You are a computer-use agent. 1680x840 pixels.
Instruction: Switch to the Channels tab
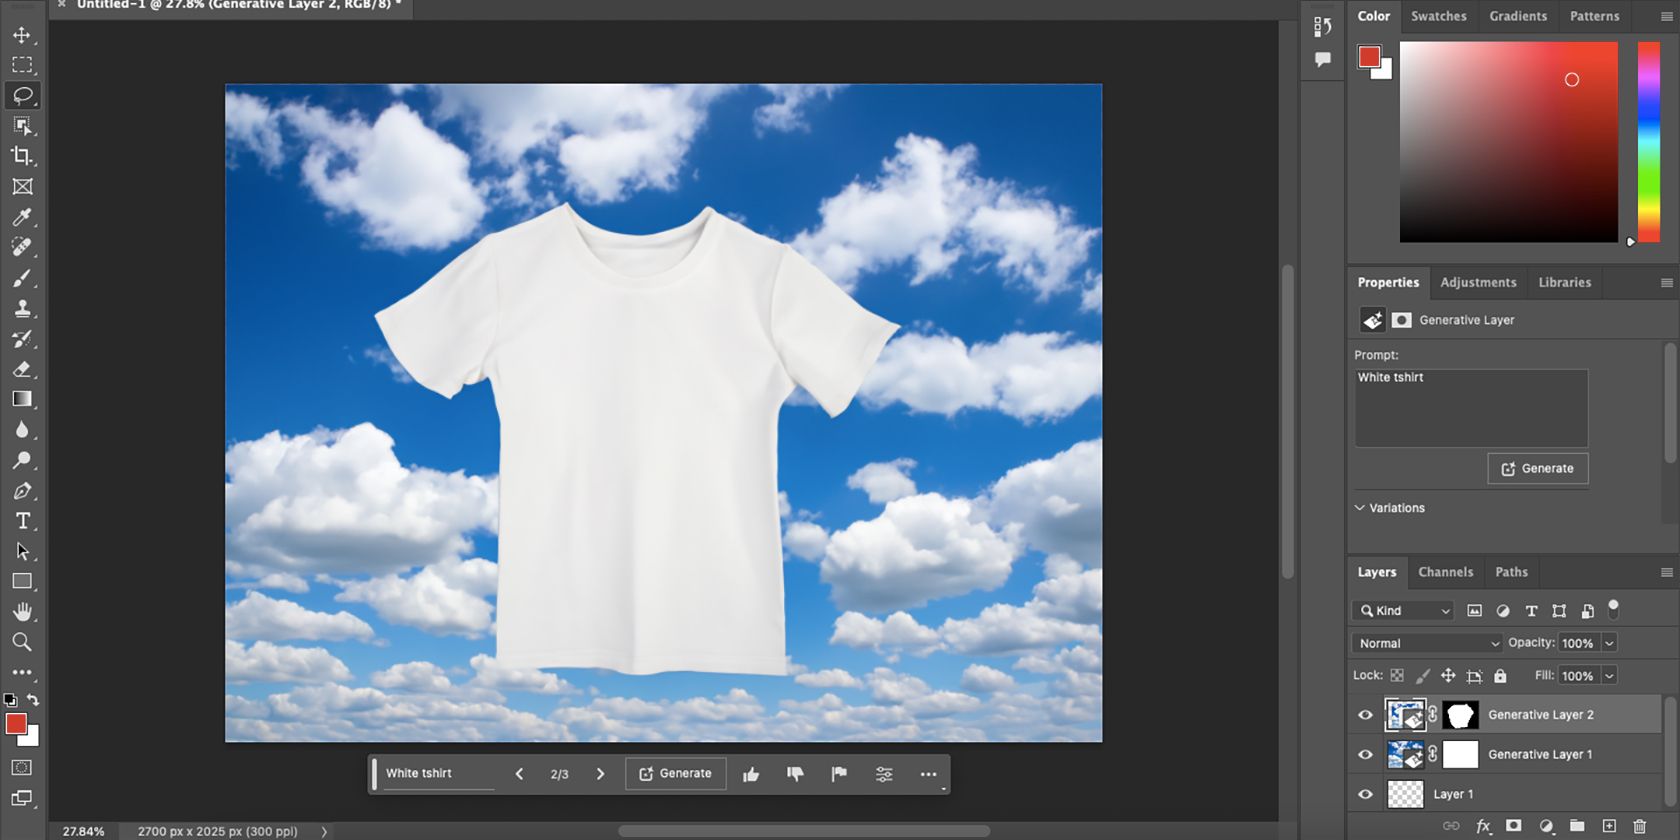click(x=1445, y=572)
